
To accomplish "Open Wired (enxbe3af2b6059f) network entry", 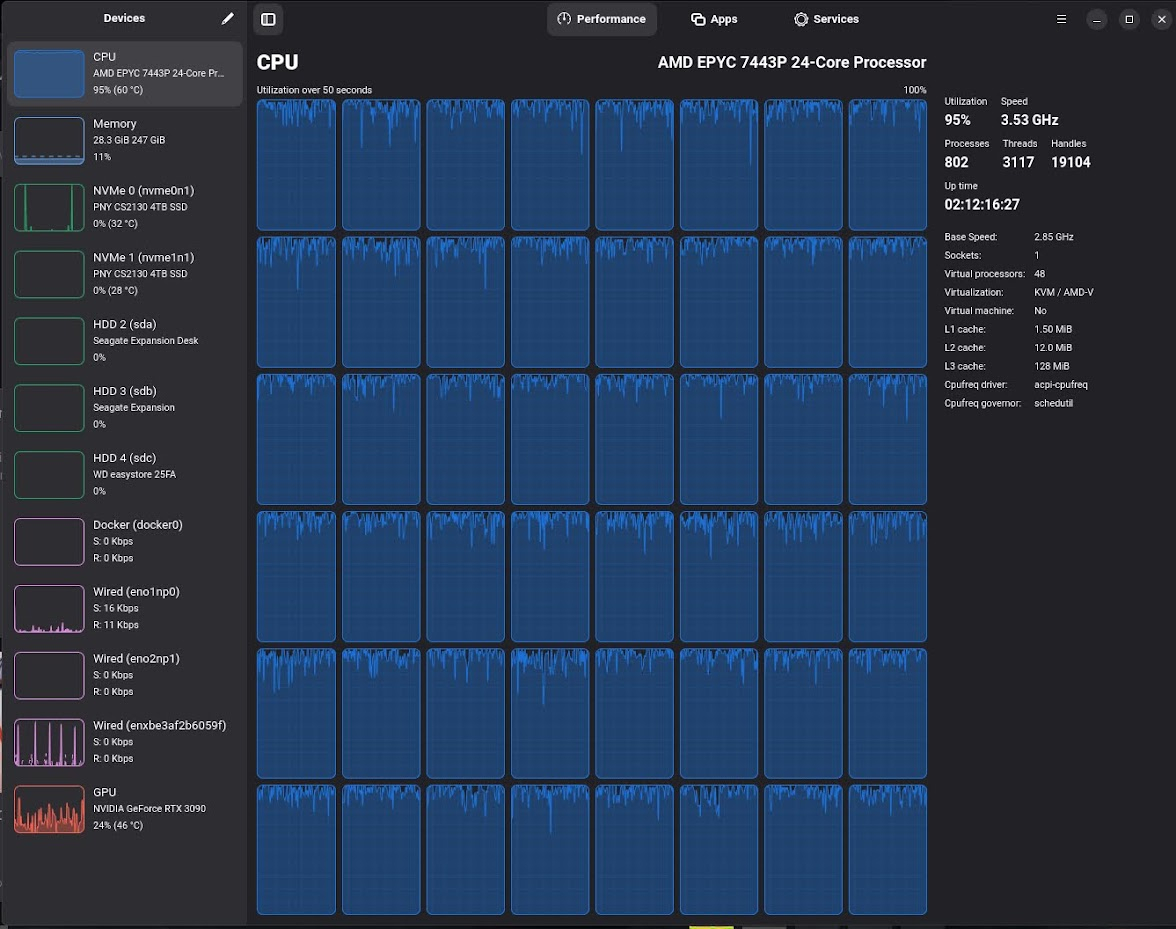I will [124, 742].
